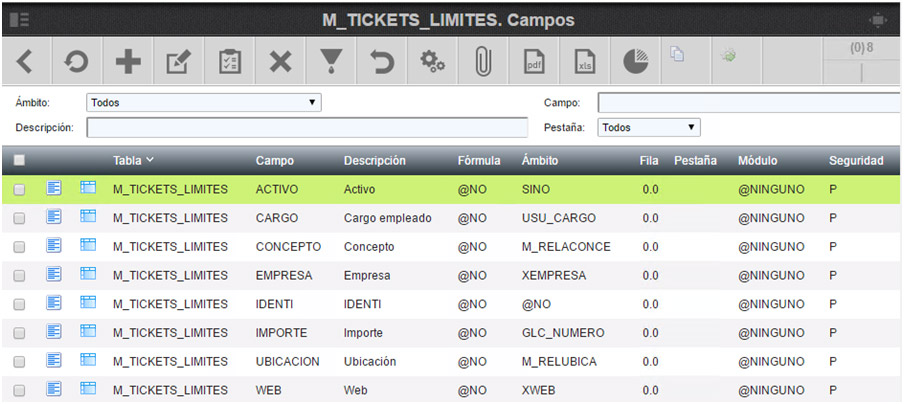The height and width of the screenshot is (404, 904).
Task: Sort by the Tabla column header arrow
Action: [150, 160]
